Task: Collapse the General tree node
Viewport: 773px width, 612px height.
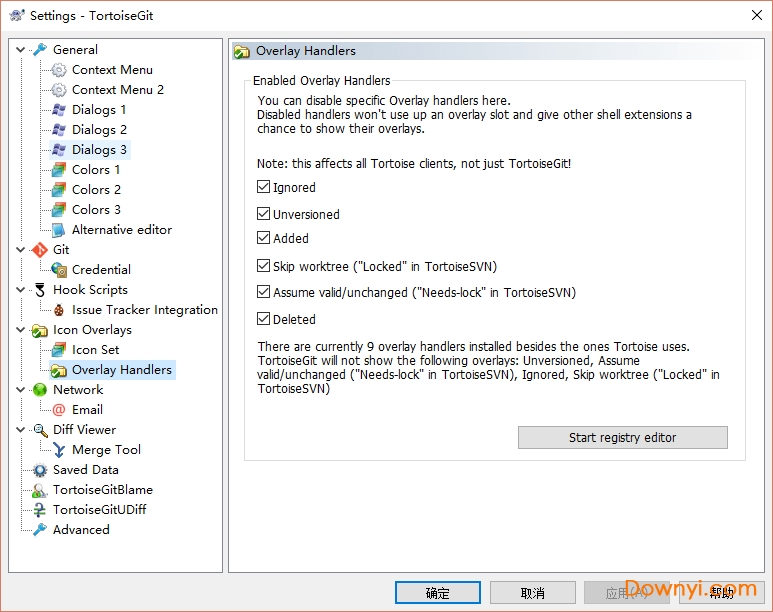Action: [x=21, y=49]
